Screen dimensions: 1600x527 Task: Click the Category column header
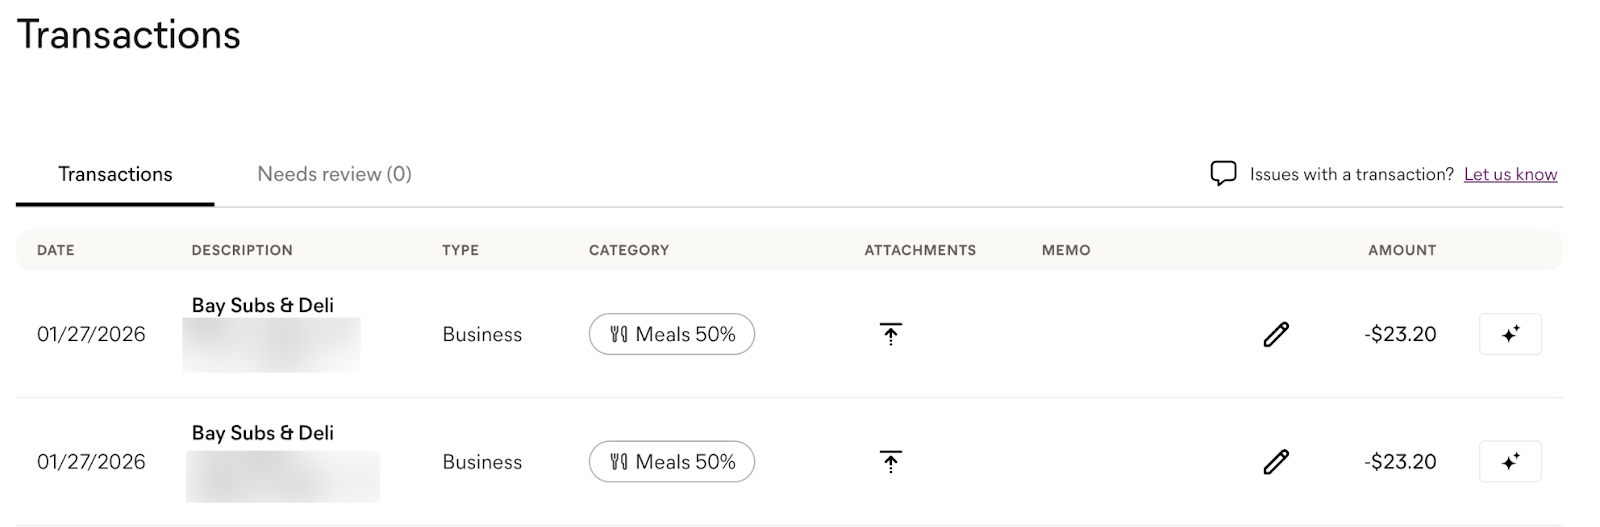(629, 250)
